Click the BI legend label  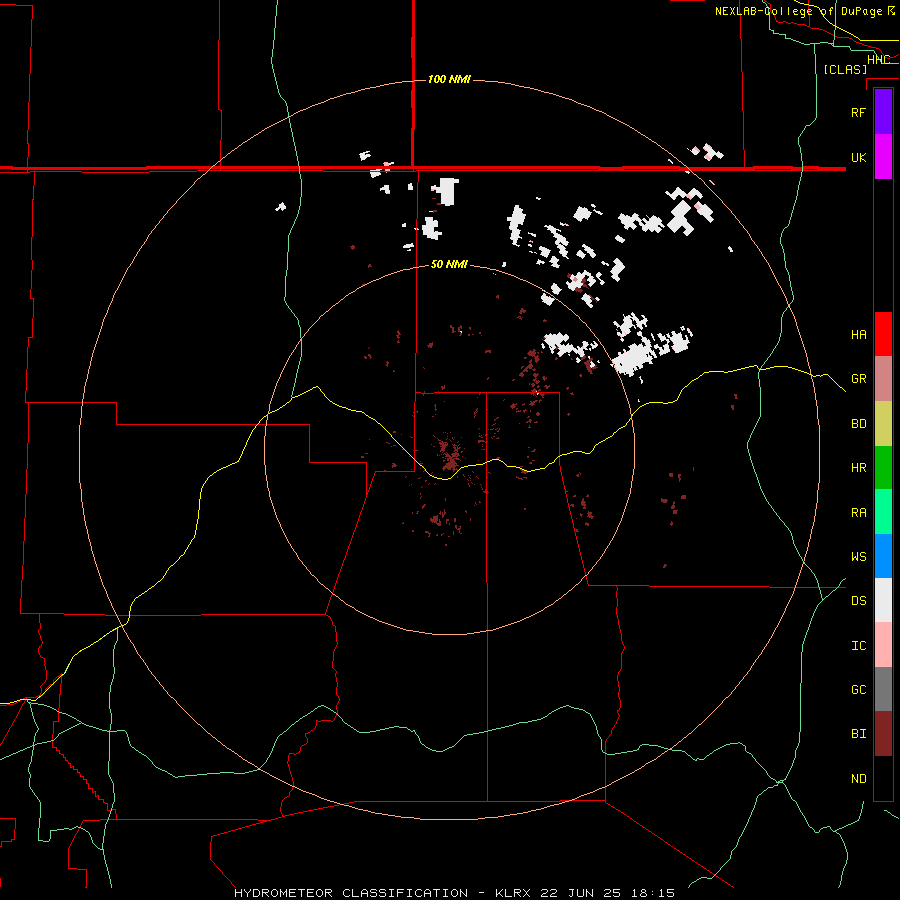coord(858,734)
